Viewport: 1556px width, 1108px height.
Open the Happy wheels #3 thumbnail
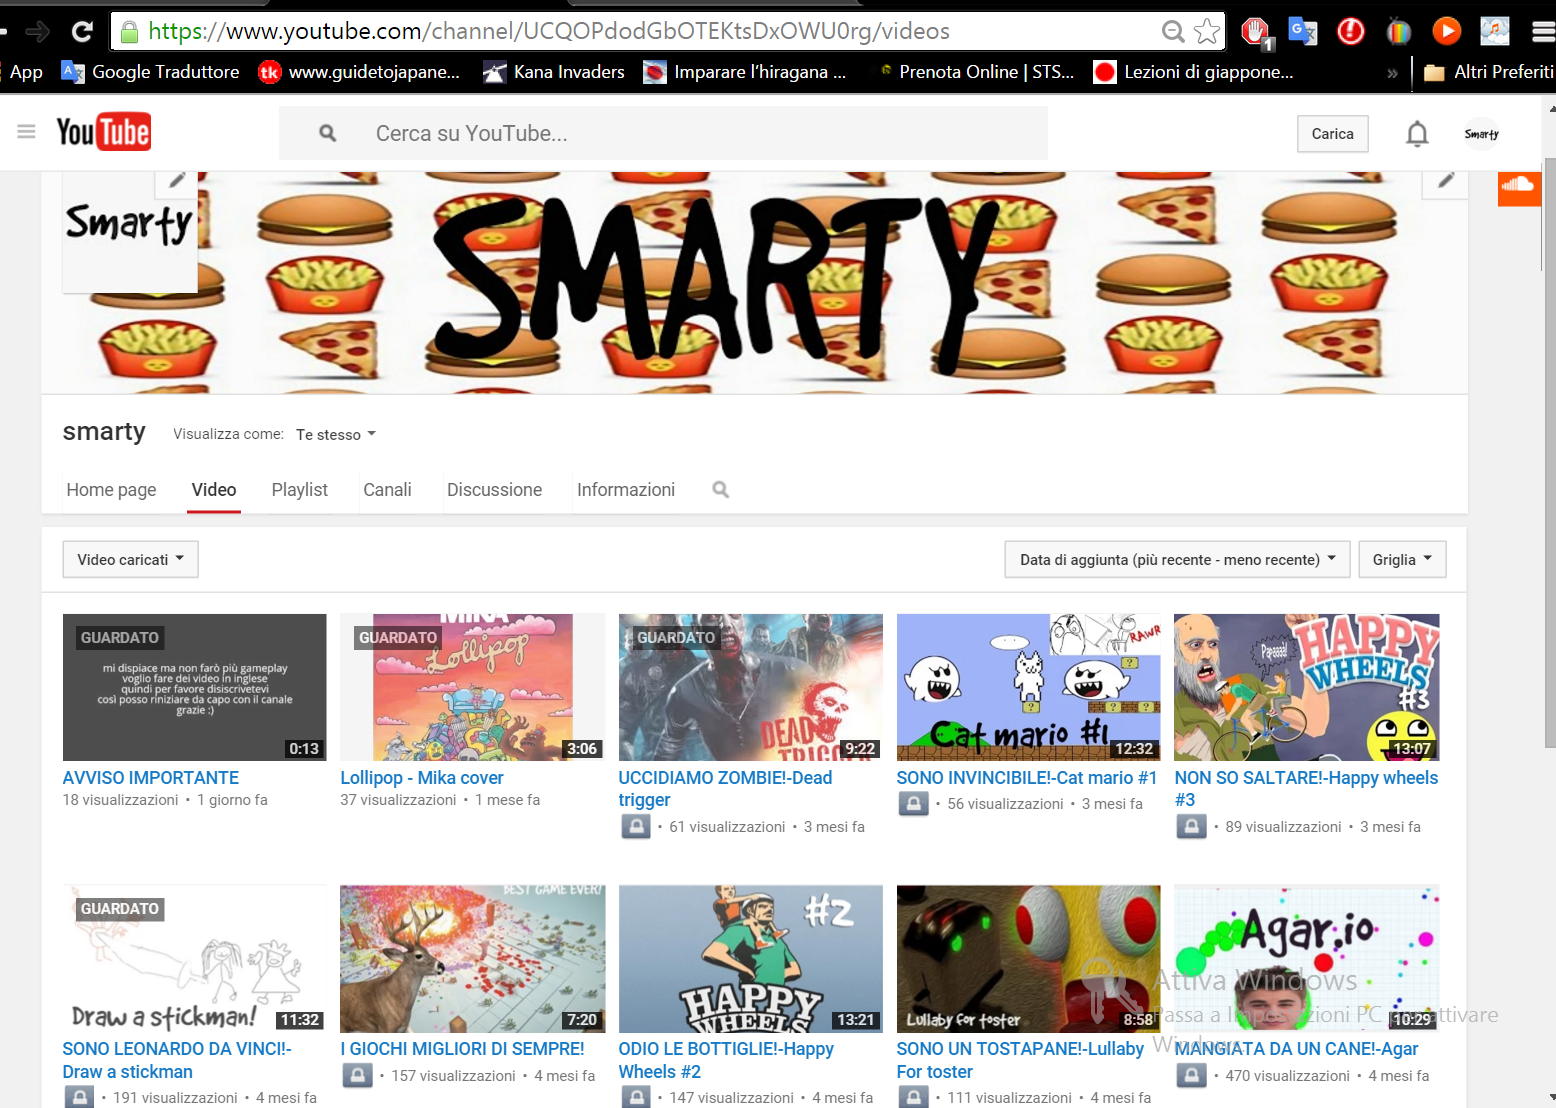point(1307,687)
